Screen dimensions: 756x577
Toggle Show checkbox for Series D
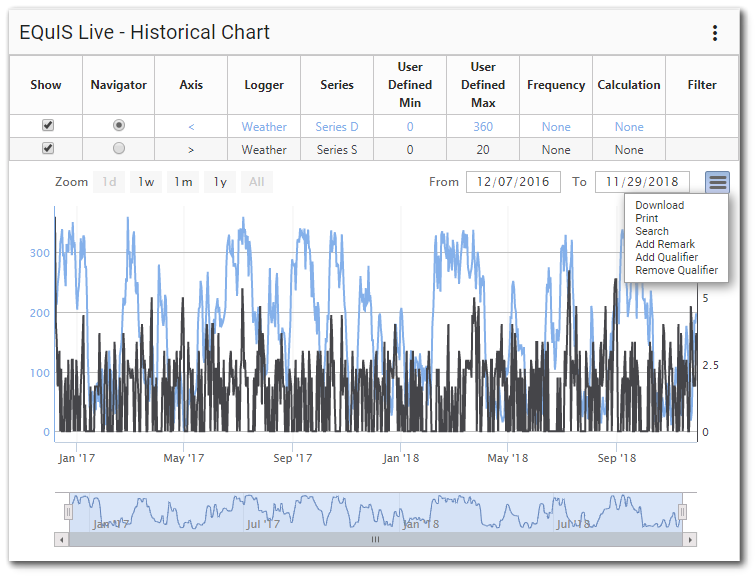coord(47,125)
